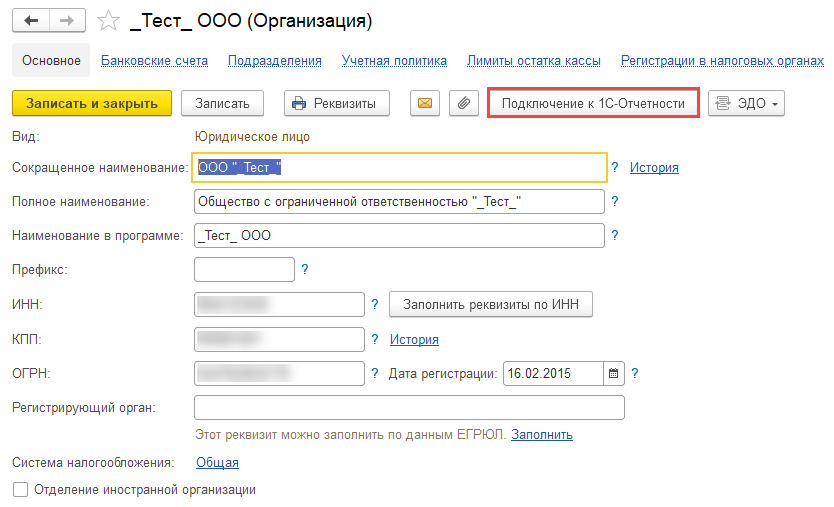Image resolution: width=834 pixels, height=507 pixels.
Task: Open Регистрации в налоговых органах tab
Action: coord(722,61)
